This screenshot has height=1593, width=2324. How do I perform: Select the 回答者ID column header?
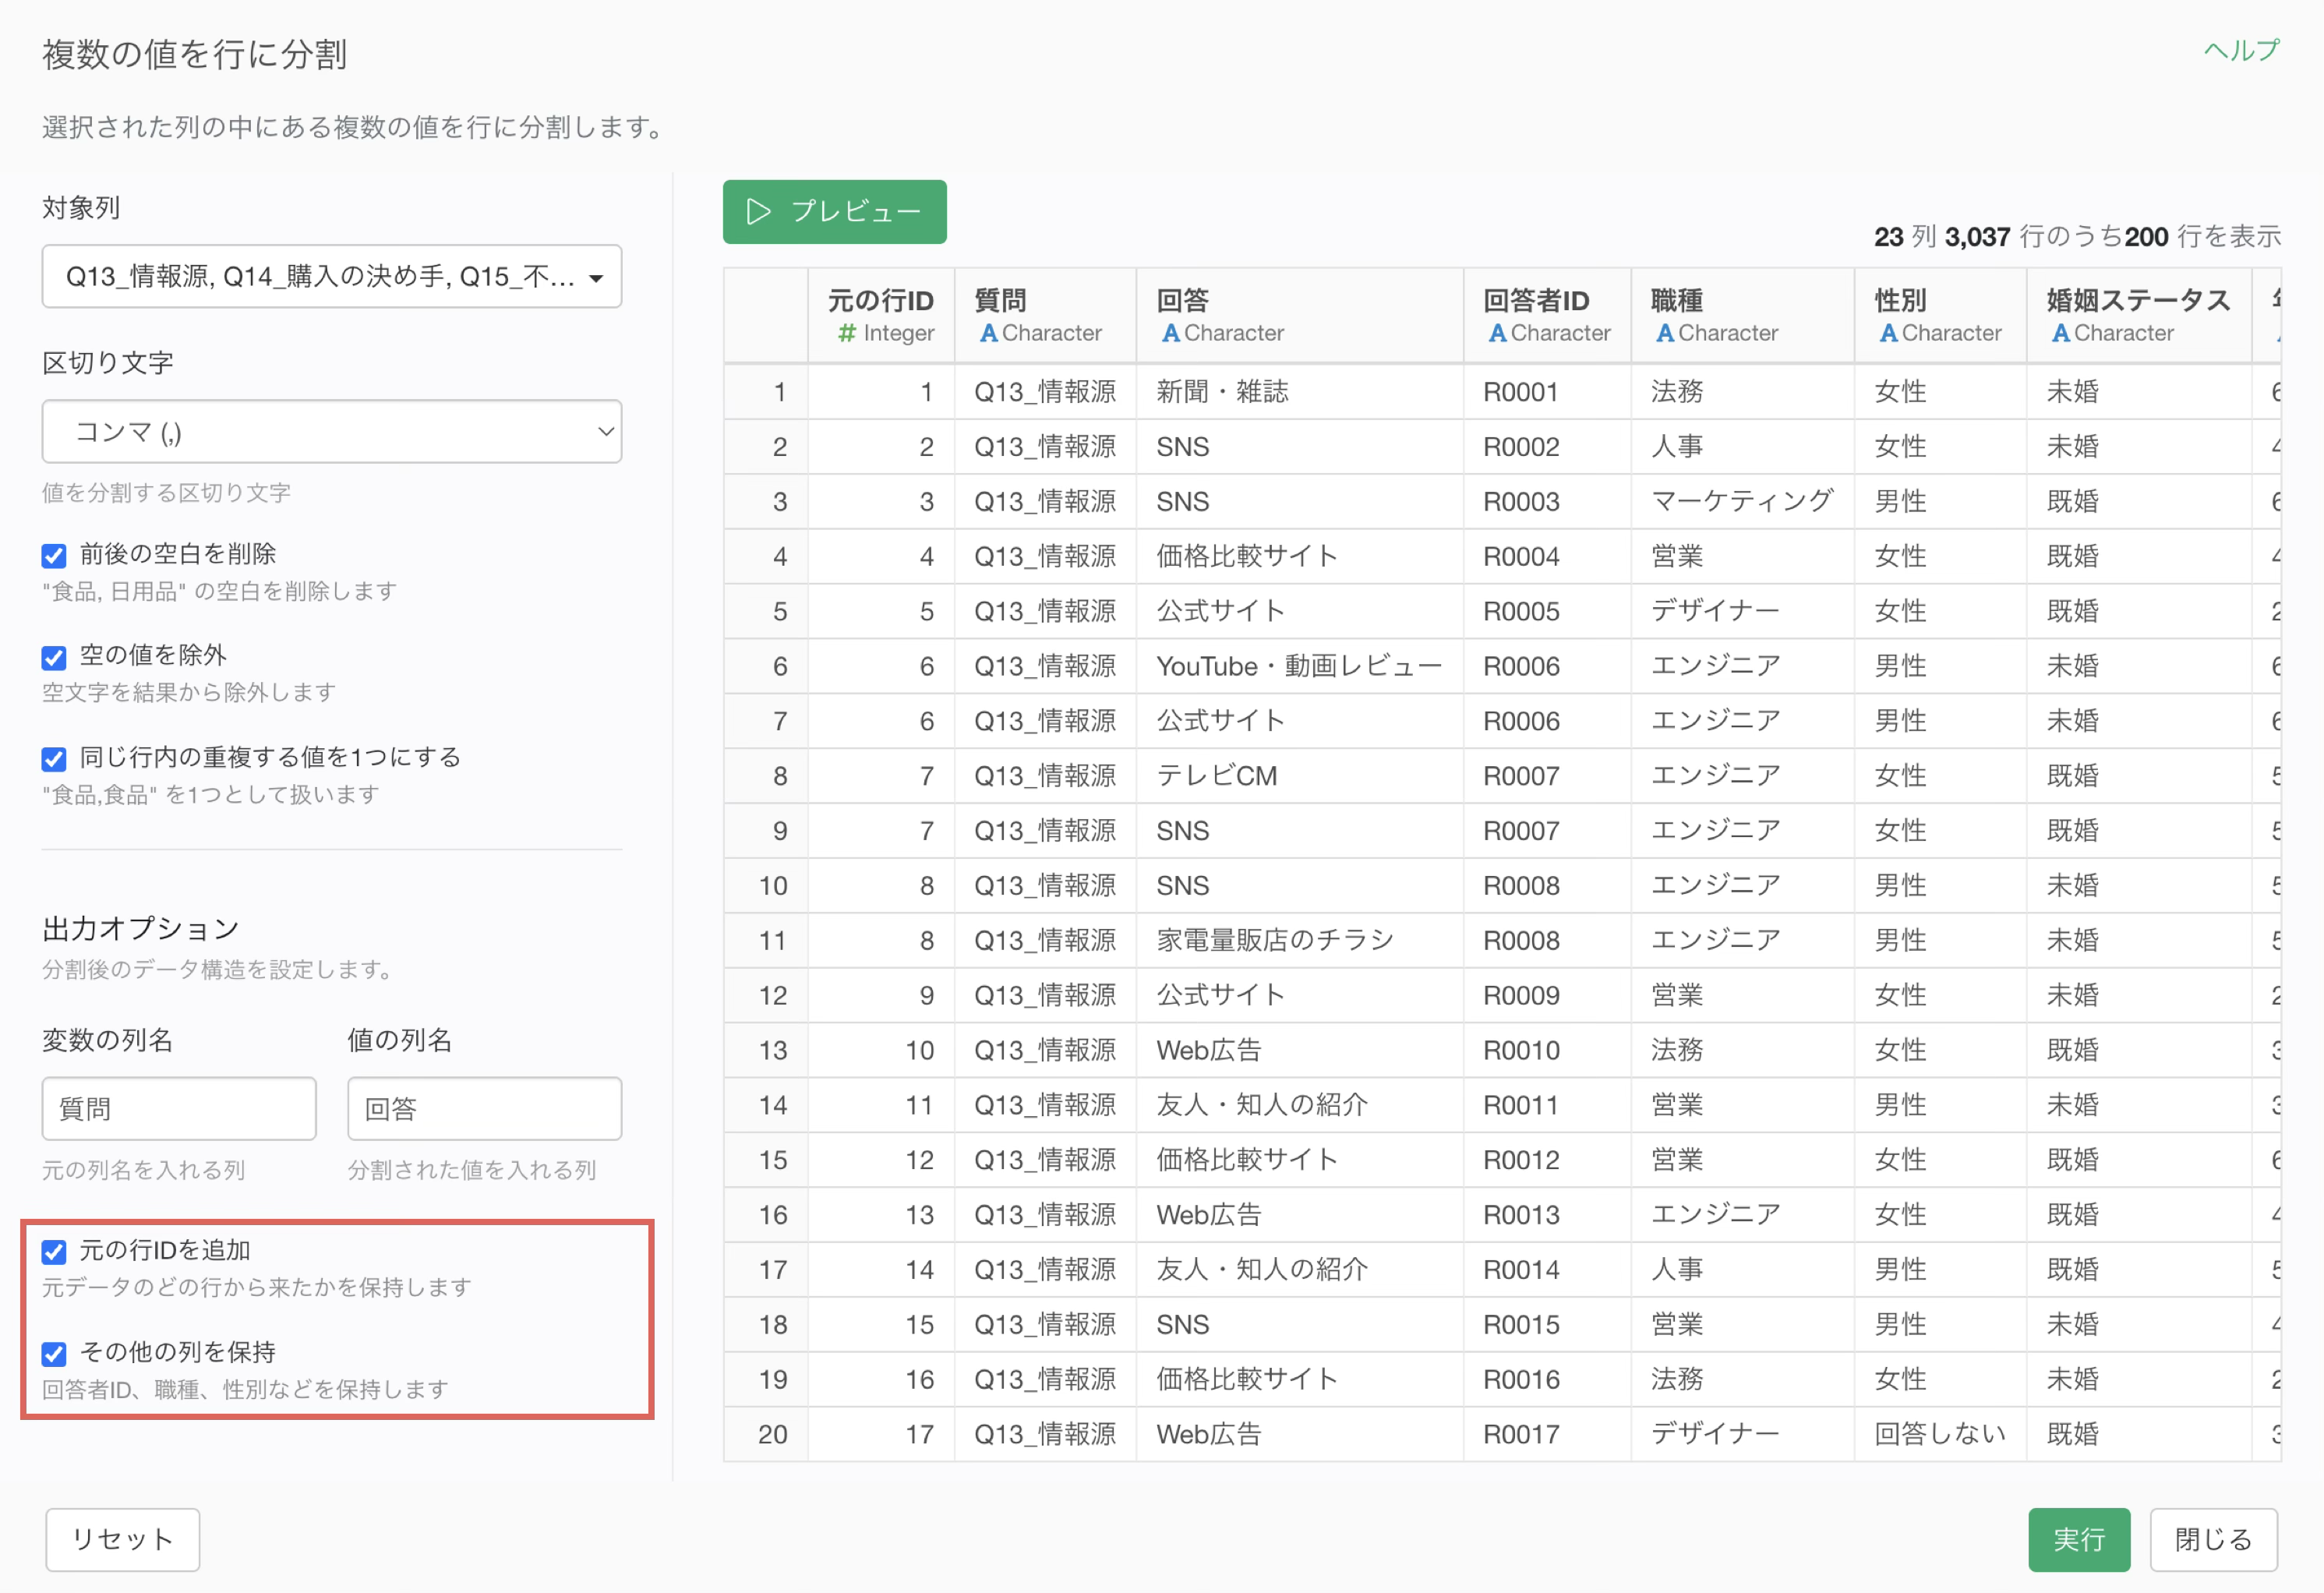[1547, 315]
